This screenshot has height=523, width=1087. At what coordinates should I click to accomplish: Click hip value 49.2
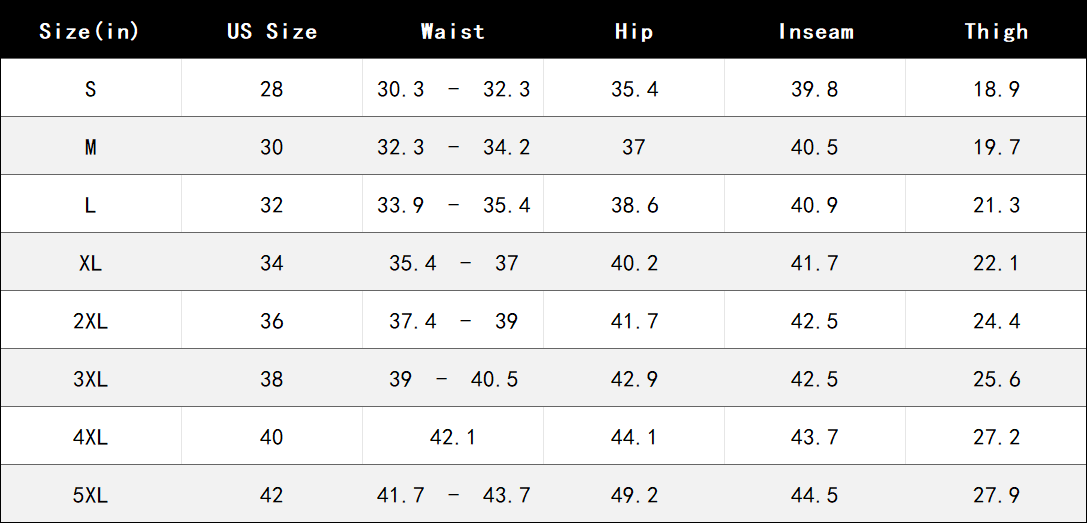634,496
